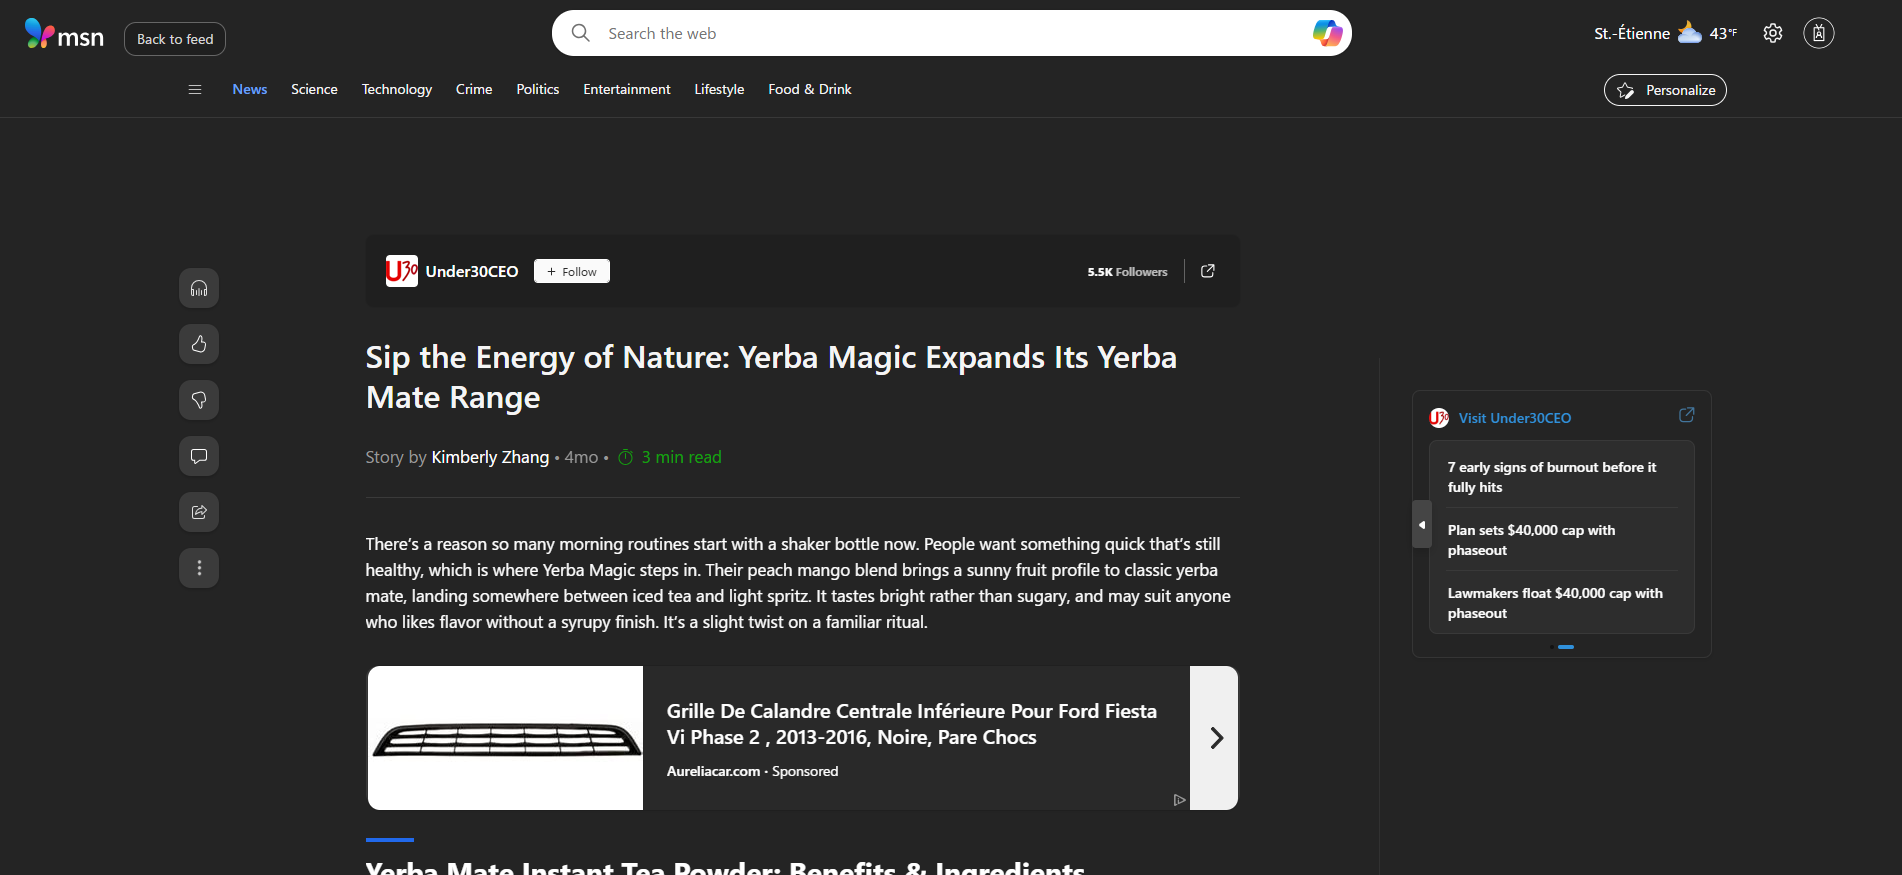
Task: Focus the Search the web field
Action: [x=952, y=33]
